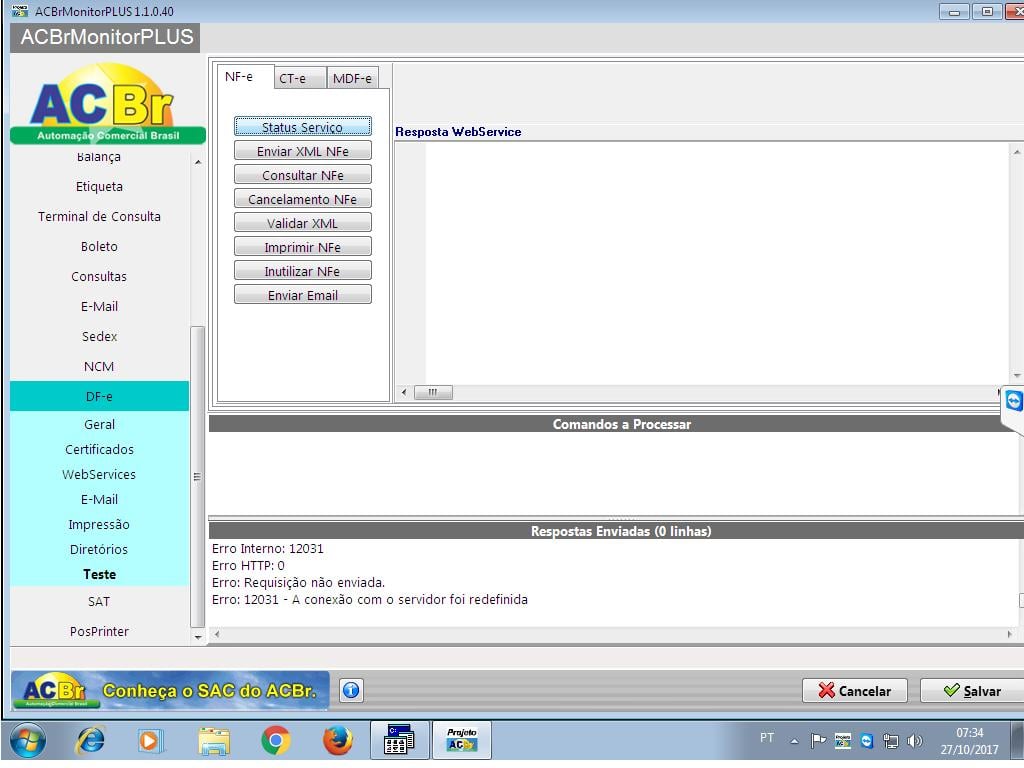Select Terminal de Consulta in sidebar
1024x768 pixels.
pos(99,217)
